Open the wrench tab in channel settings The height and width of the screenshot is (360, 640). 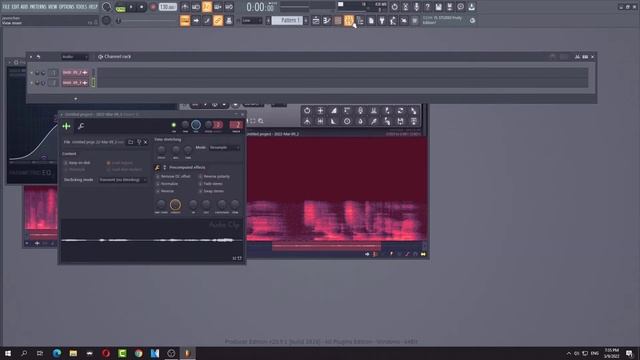pos(81,126)
